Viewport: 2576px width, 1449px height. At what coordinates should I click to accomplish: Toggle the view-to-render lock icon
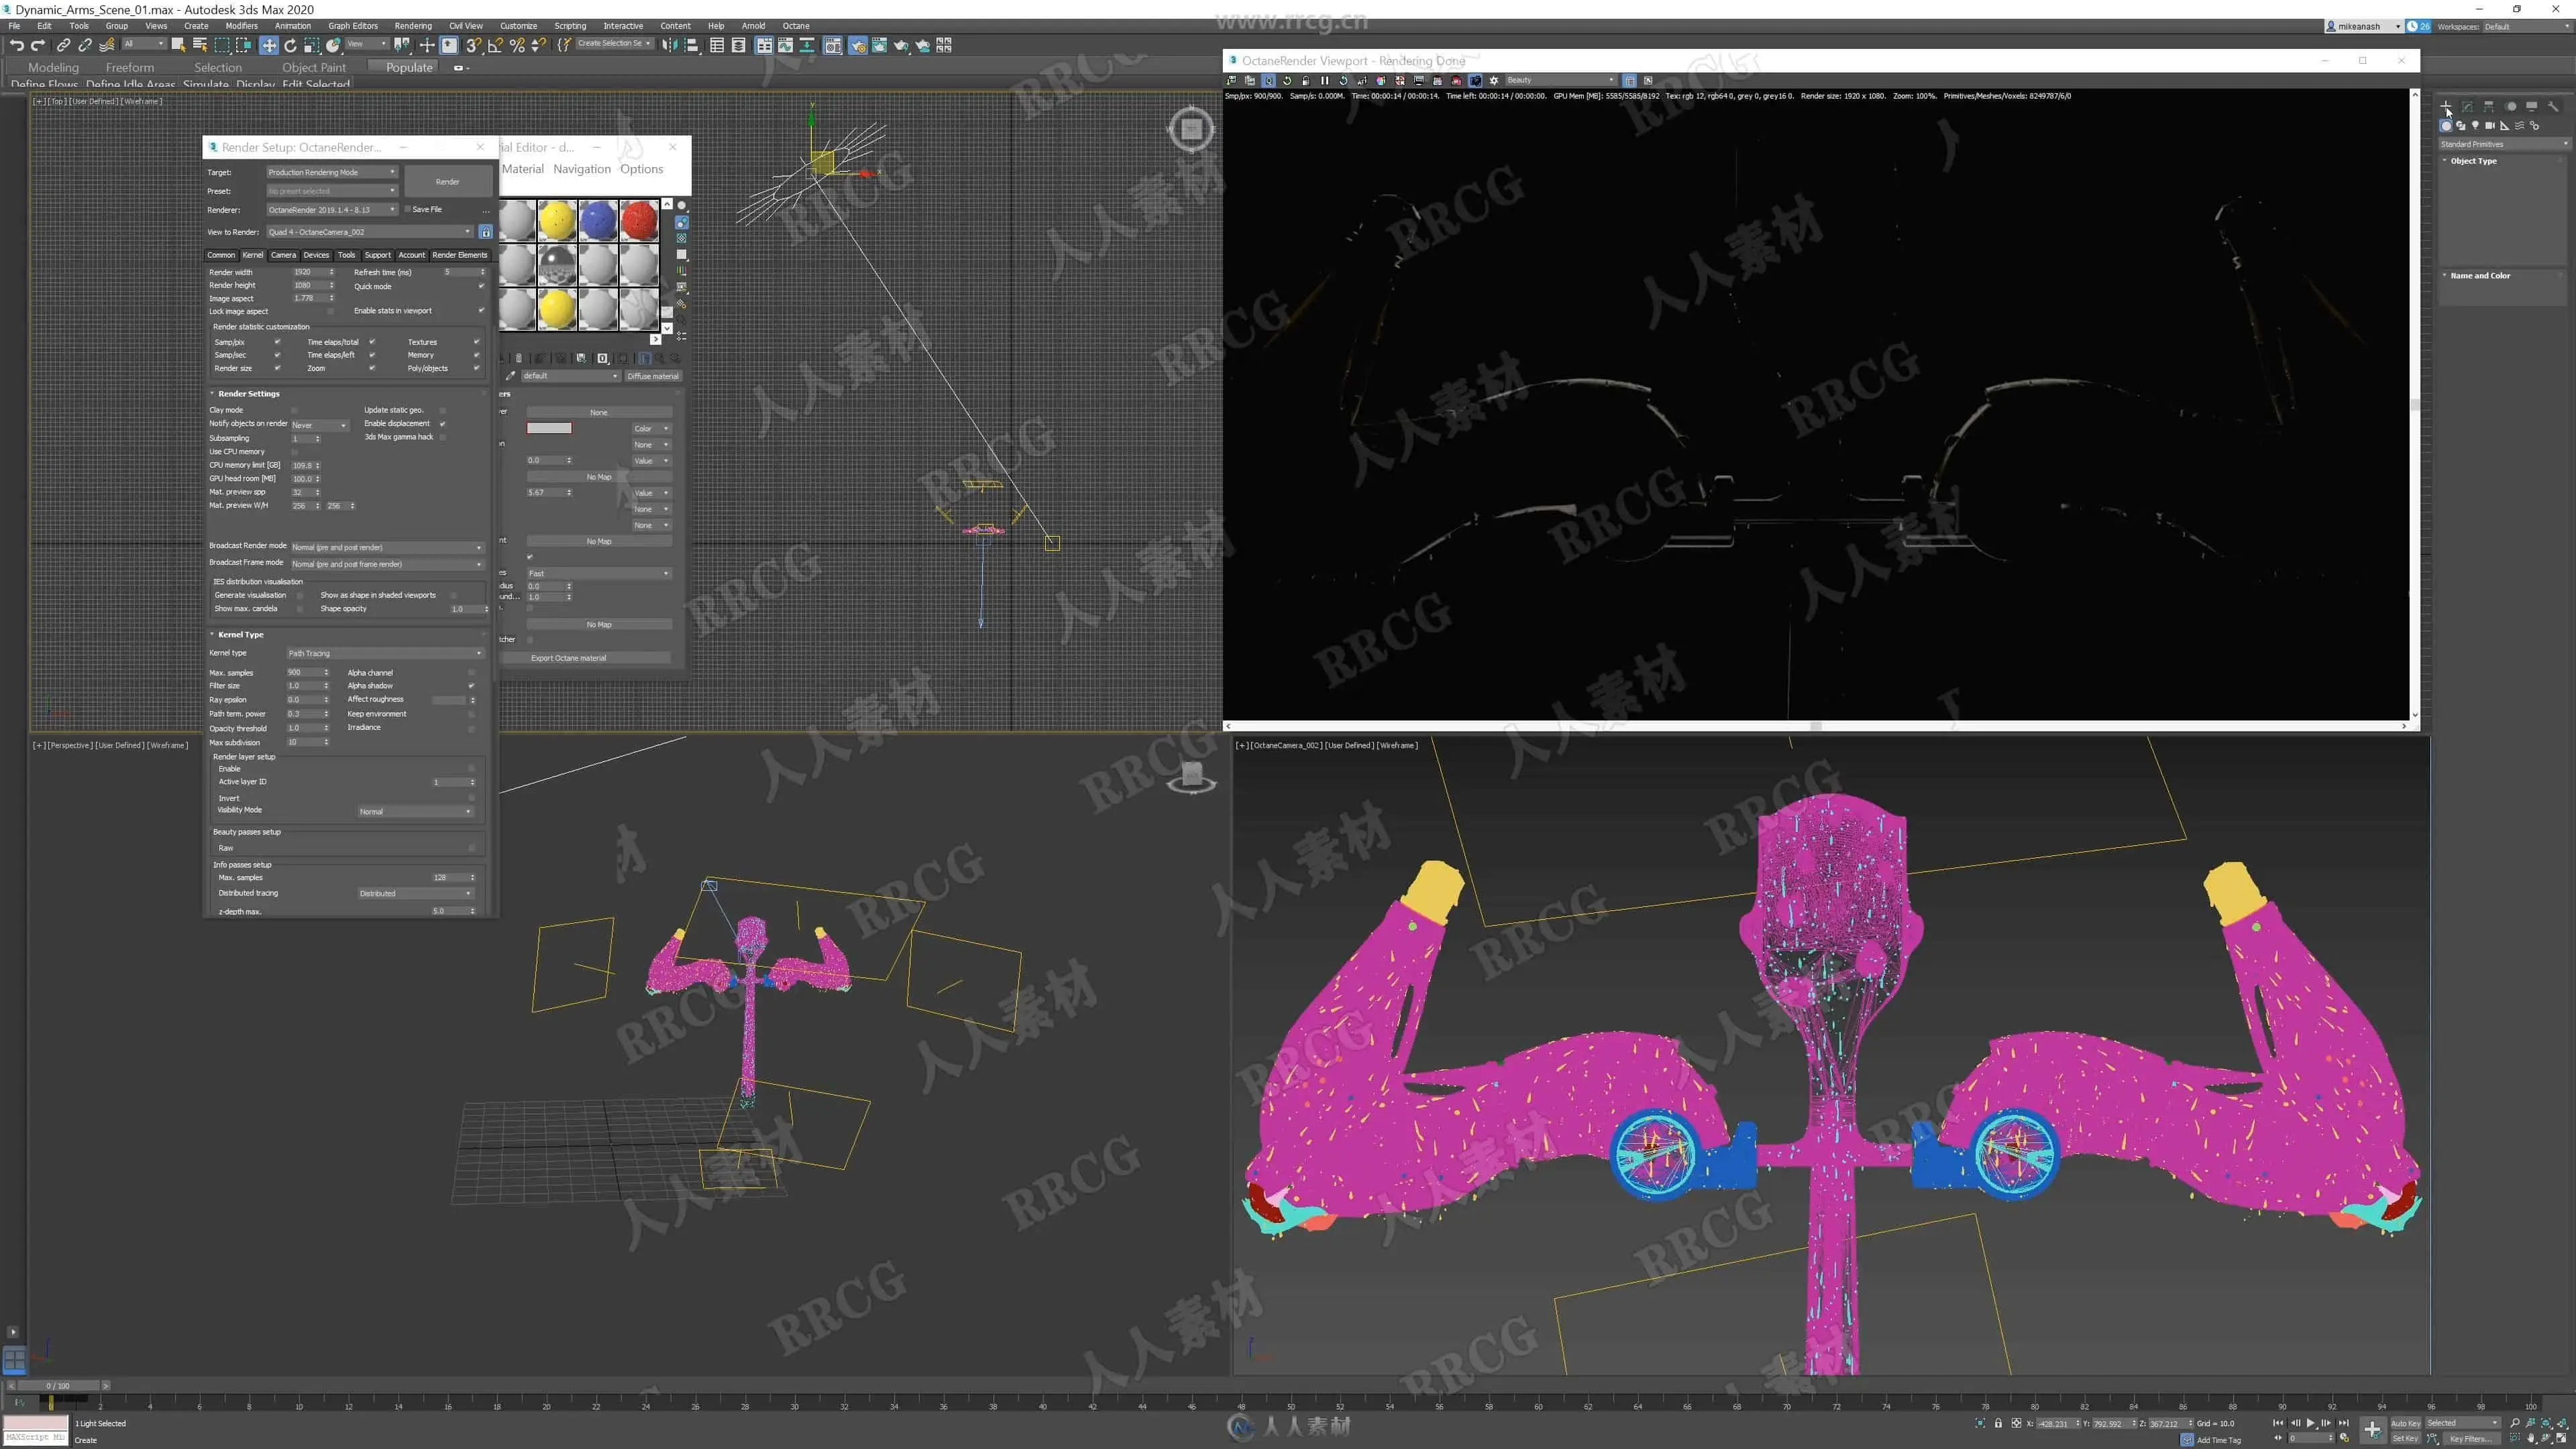(x=485, y=232)
